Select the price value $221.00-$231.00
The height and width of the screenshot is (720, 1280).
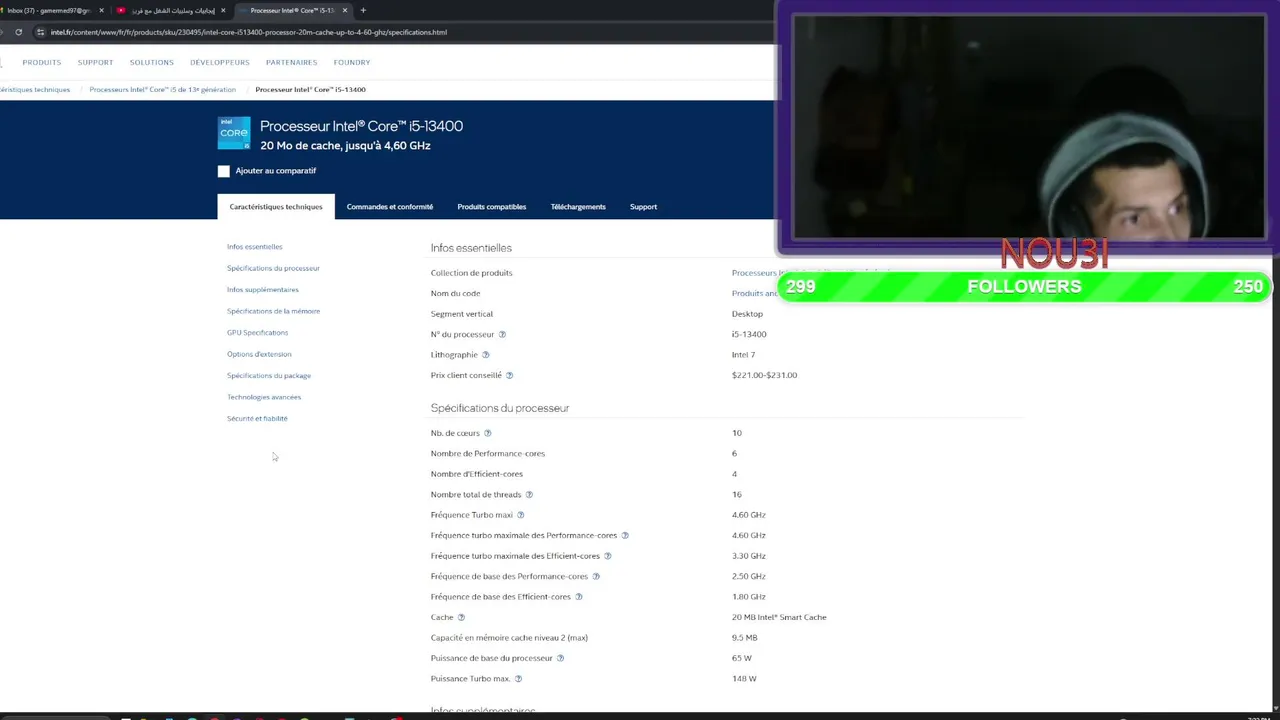click(x=764, y=375)
